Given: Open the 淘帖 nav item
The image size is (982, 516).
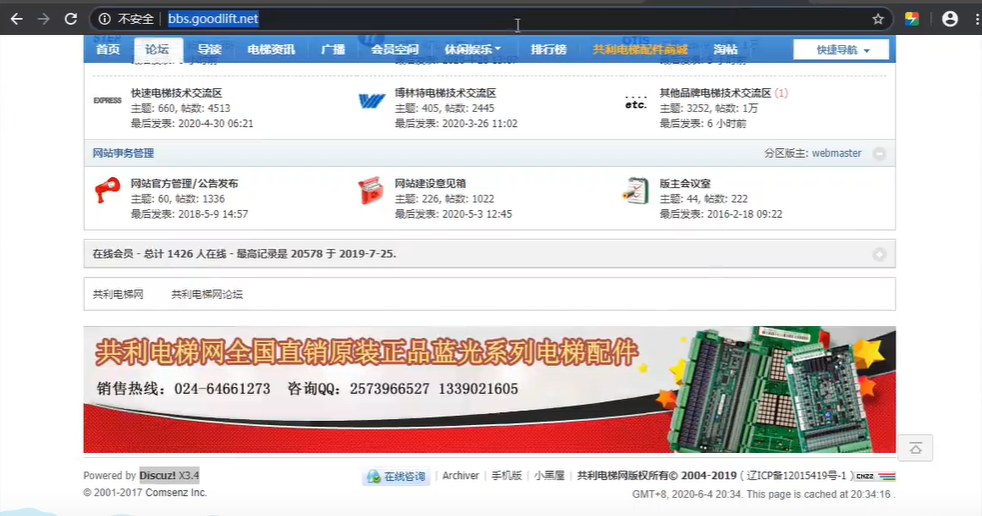Looking at the screenshot, I should [x=725, y=49].
